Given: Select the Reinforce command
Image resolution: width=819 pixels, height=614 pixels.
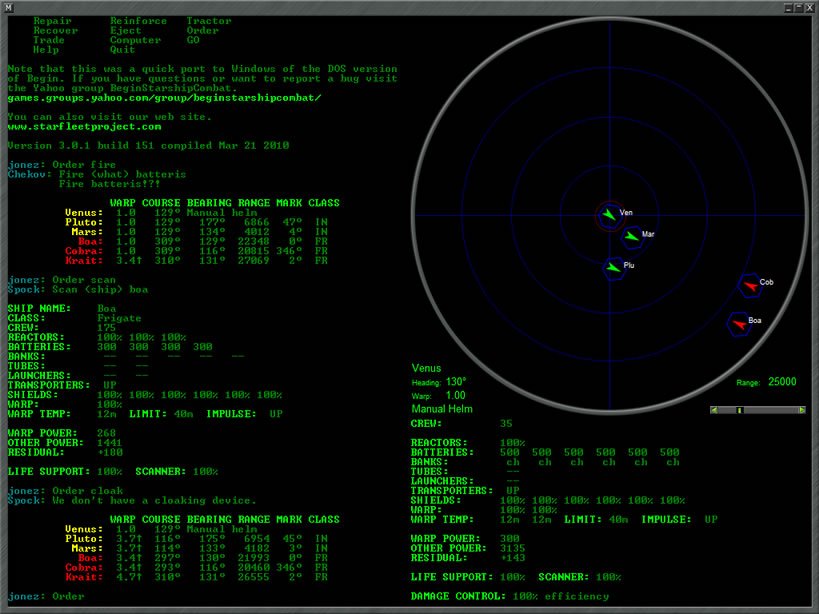Looking at the screenshot, I should coord(138,21).
